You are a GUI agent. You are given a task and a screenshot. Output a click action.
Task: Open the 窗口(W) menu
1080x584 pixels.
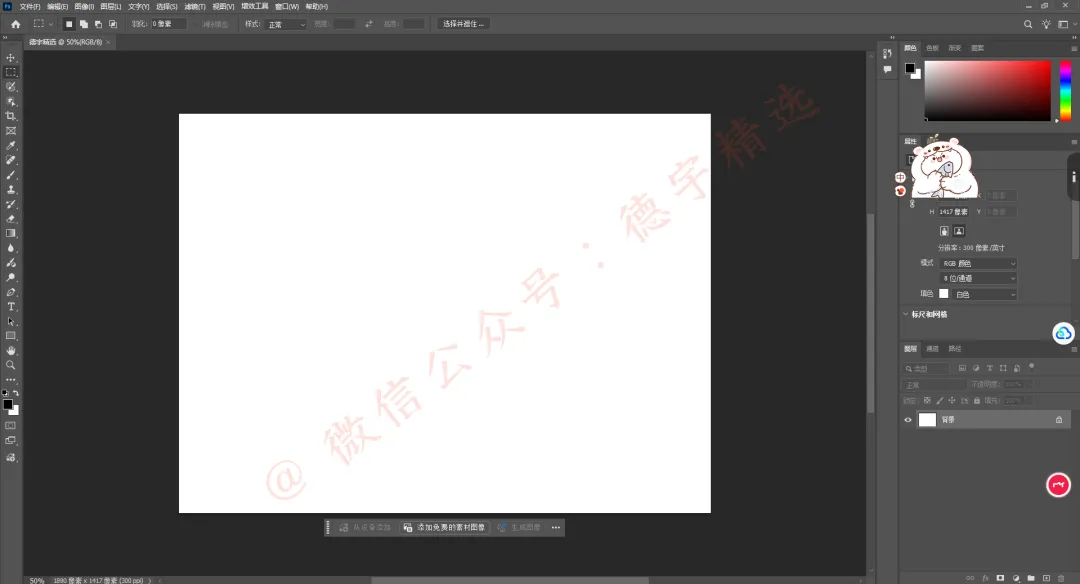click(287, 6)
